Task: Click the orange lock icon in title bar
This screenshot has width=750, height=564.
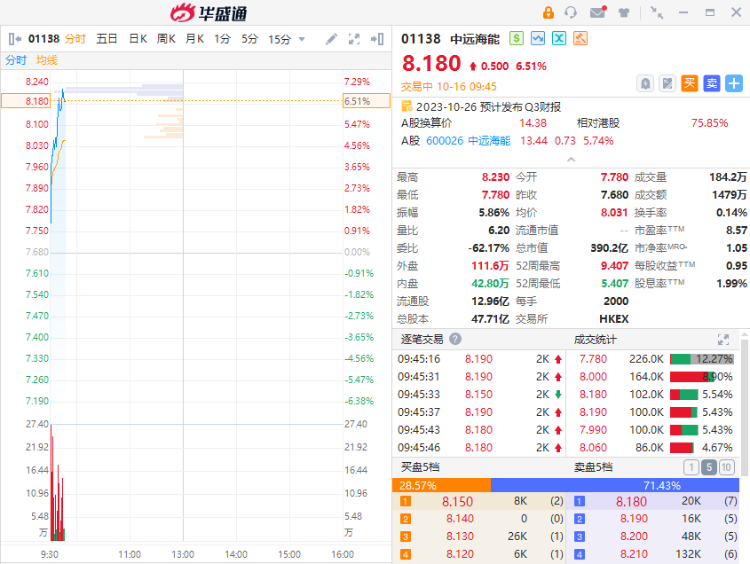Action: tap(548, 13)
